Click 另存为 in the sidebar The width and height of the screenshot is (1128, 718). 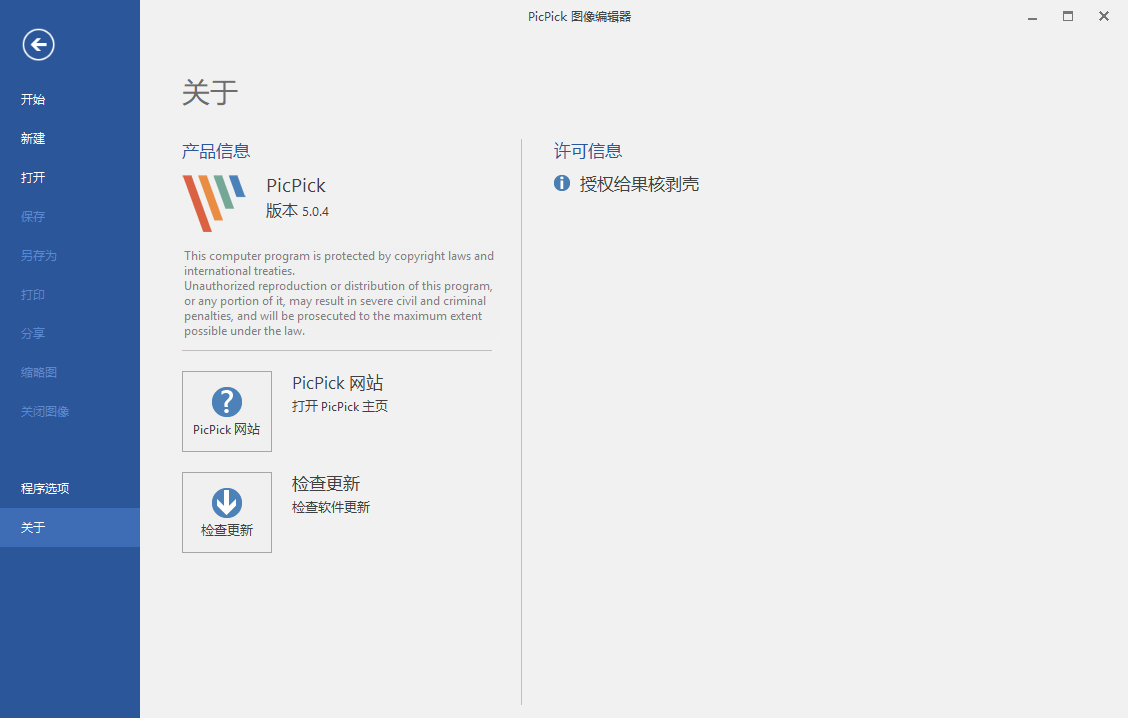(x=39, y=255)
